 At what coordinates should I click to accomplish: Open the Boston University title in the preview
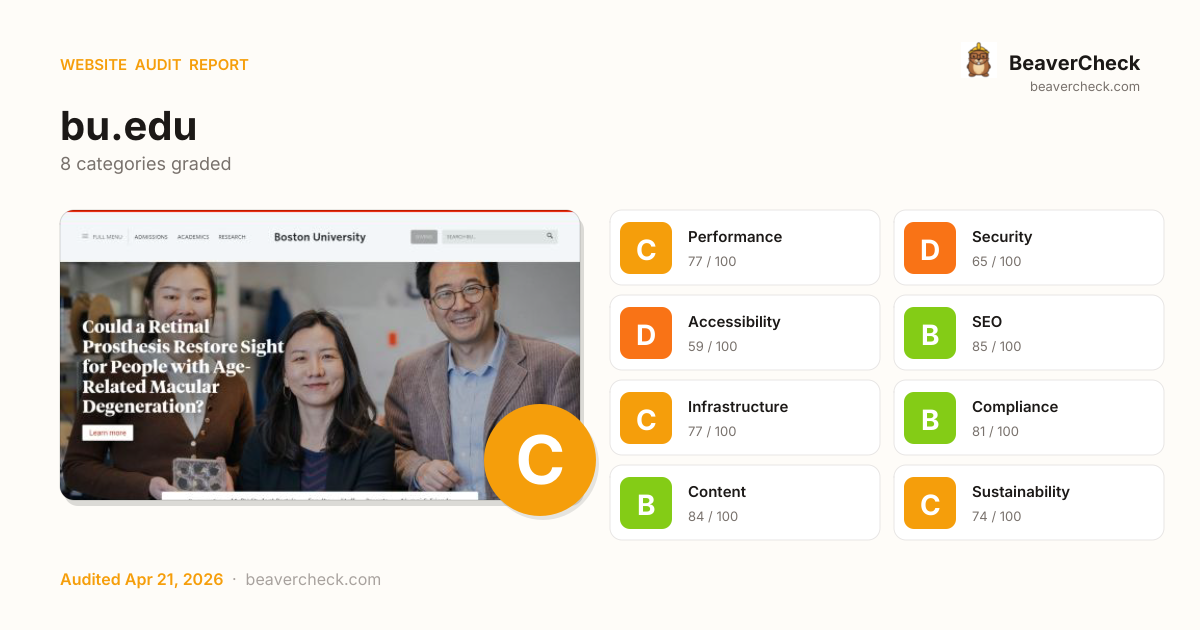pos(320,237)
